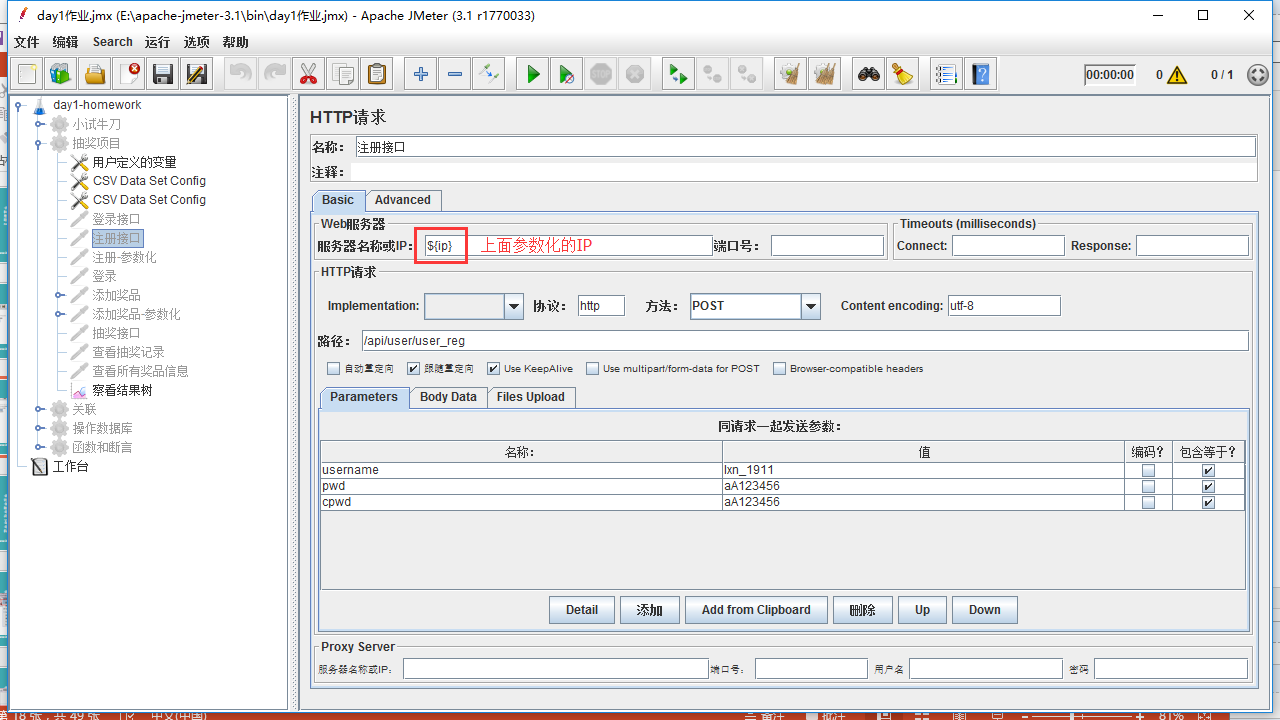Open the Implementation dropdown
Screen dimensions: 1280x720
(x=514, y=306)
